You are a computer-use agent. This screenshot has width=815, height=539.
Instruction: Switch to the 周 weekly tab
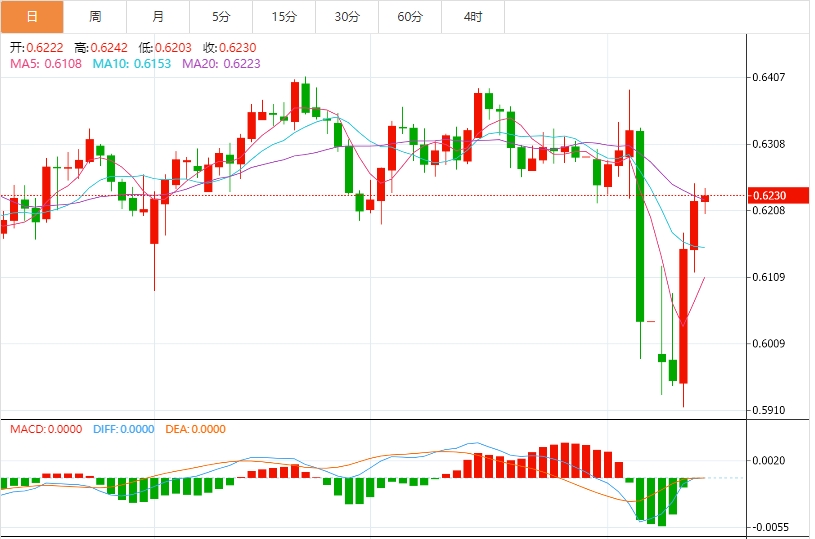click(95, 17)
